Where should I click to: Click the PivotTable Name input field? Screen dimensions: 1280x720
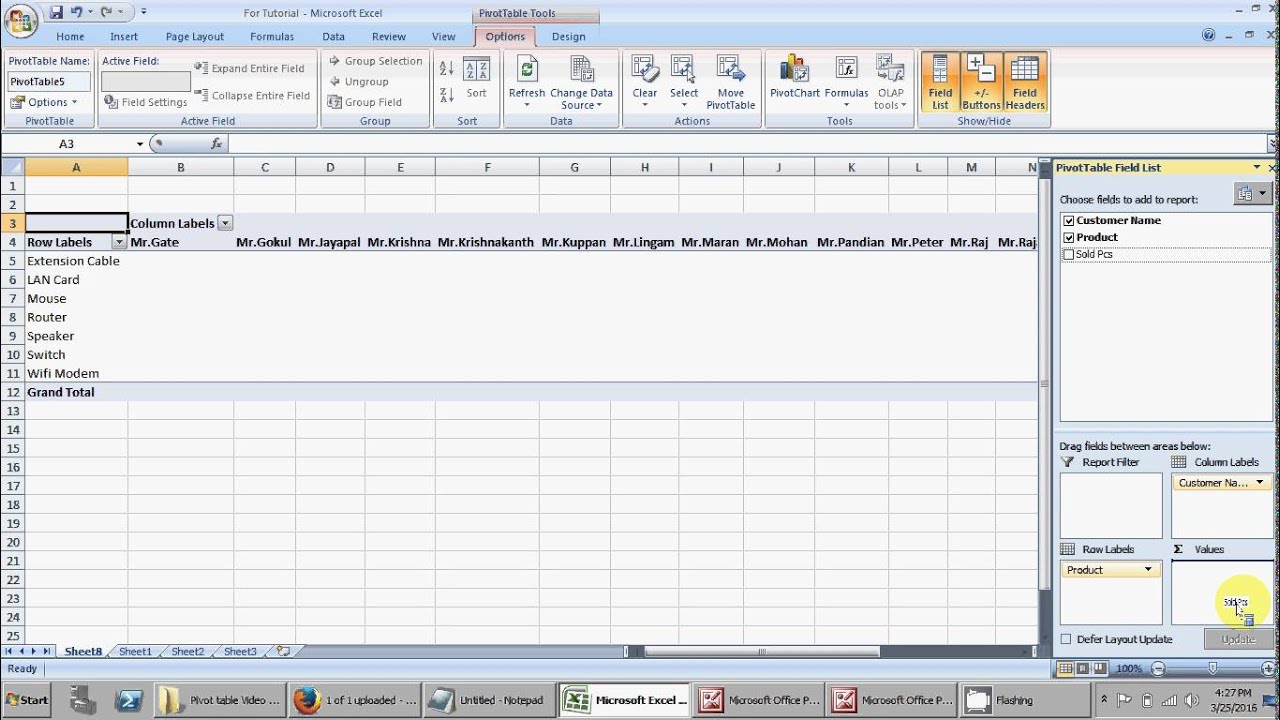click(x=49, y=81)
